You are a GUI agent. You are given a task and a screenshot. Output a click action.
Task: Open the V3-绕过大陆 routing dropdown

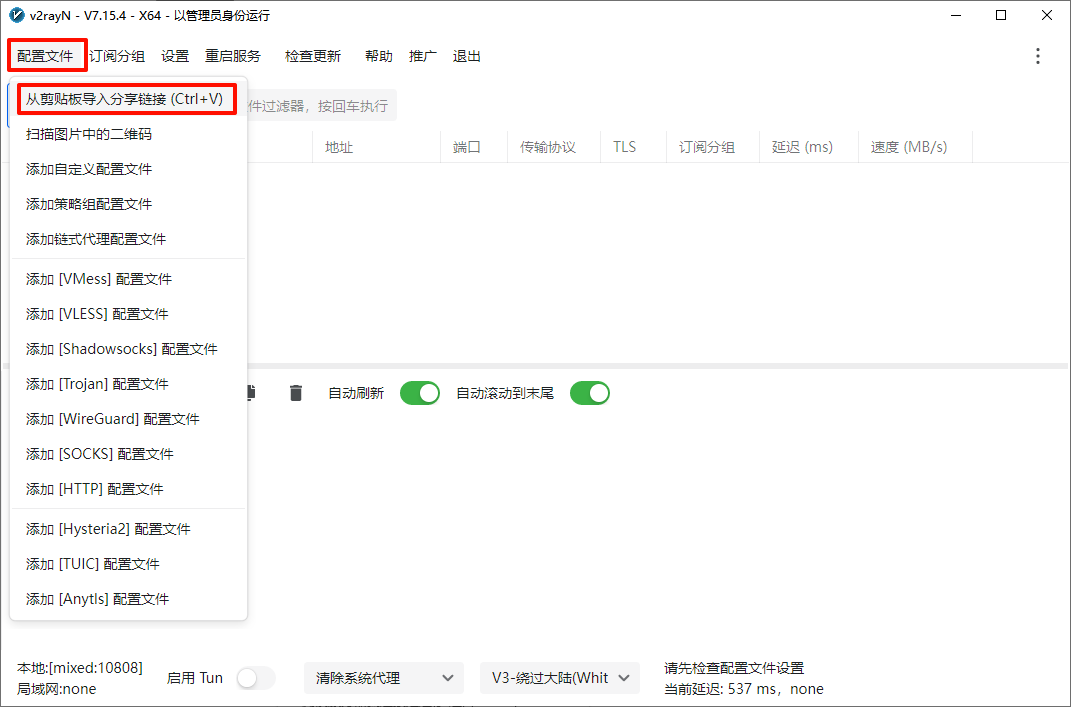tap(560, 678)
